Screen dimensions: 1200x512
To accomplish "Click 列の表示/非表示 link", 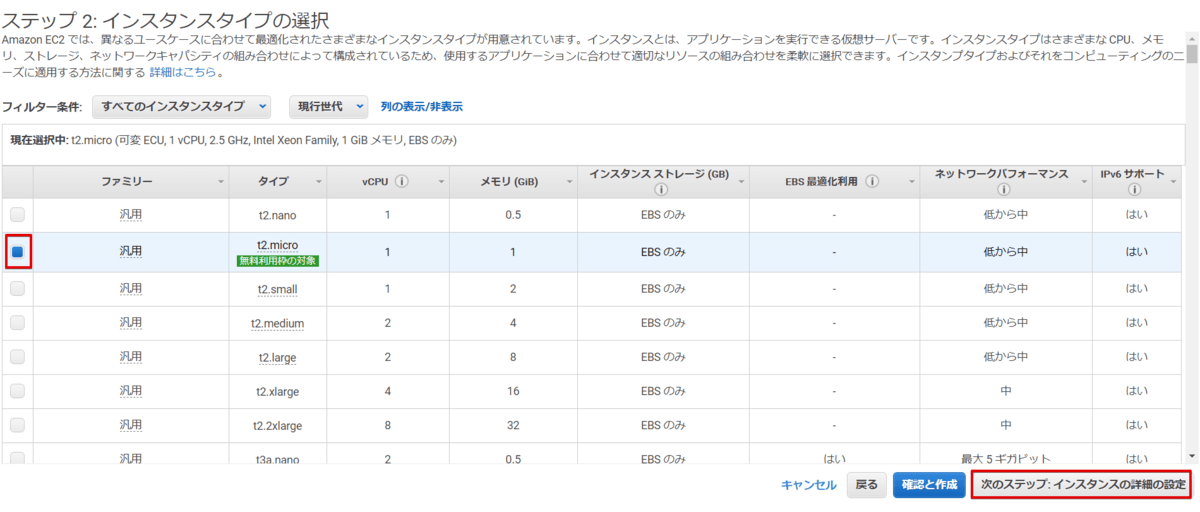I will (x=421, y=106).
